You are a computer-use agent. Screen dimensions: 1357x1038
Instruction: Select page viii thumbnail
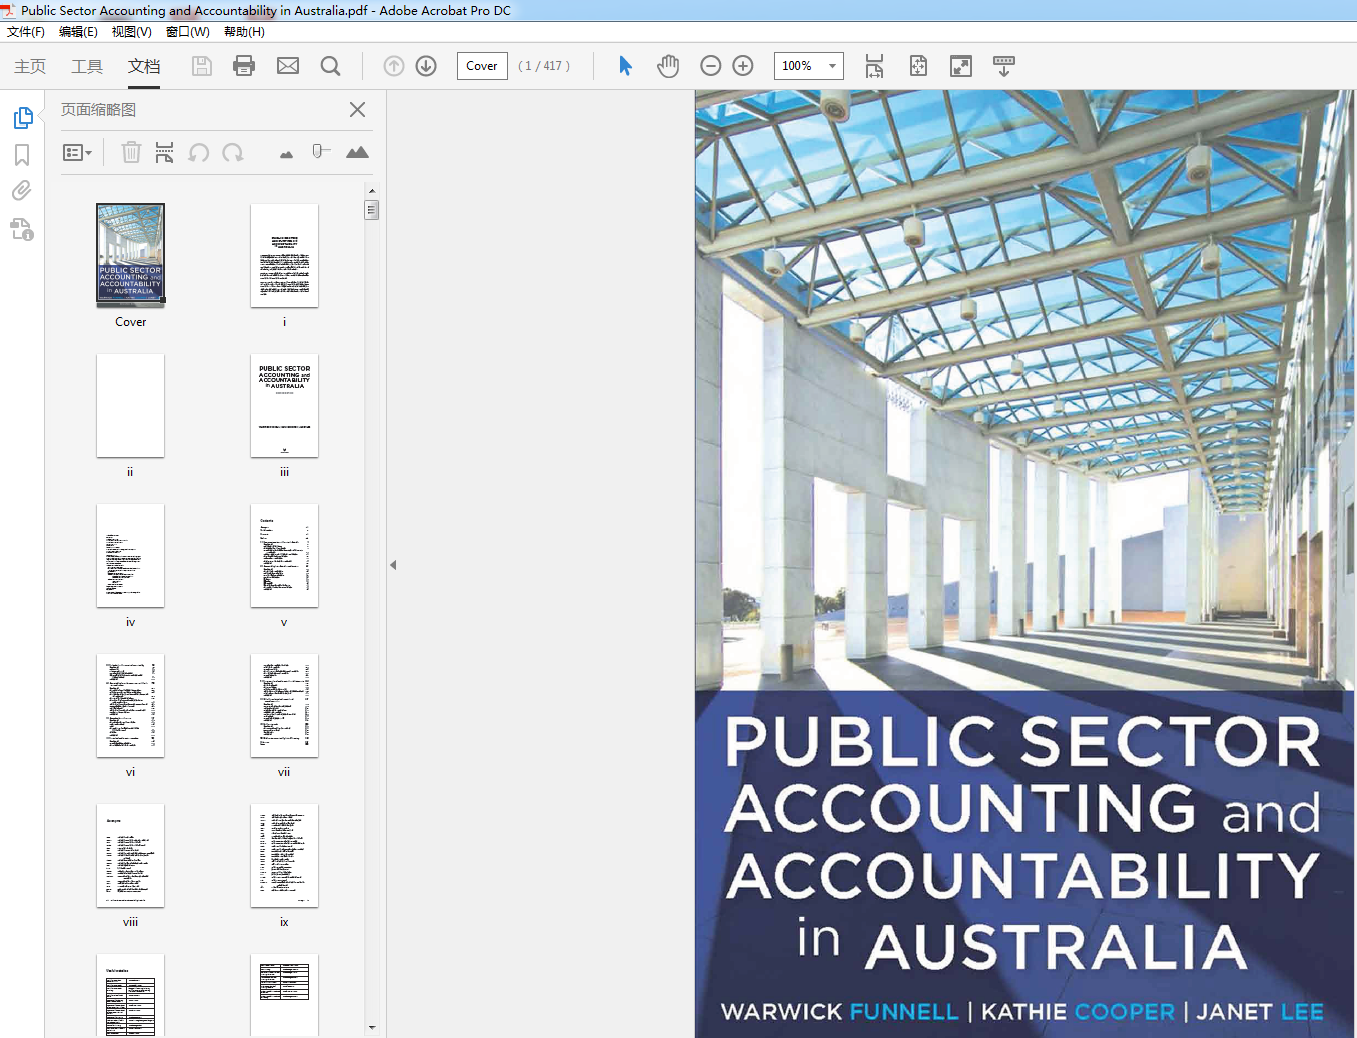pos(130,855)
